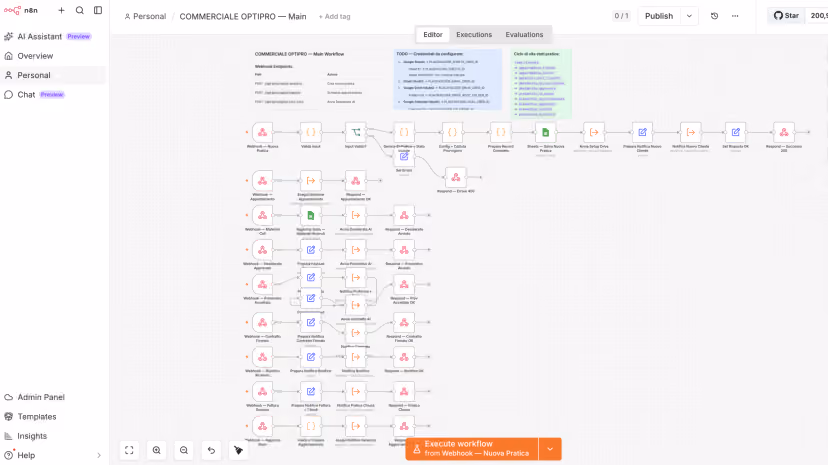Click the n8n logo in the sidebar
828x465 pixels.
pos(21,10)
